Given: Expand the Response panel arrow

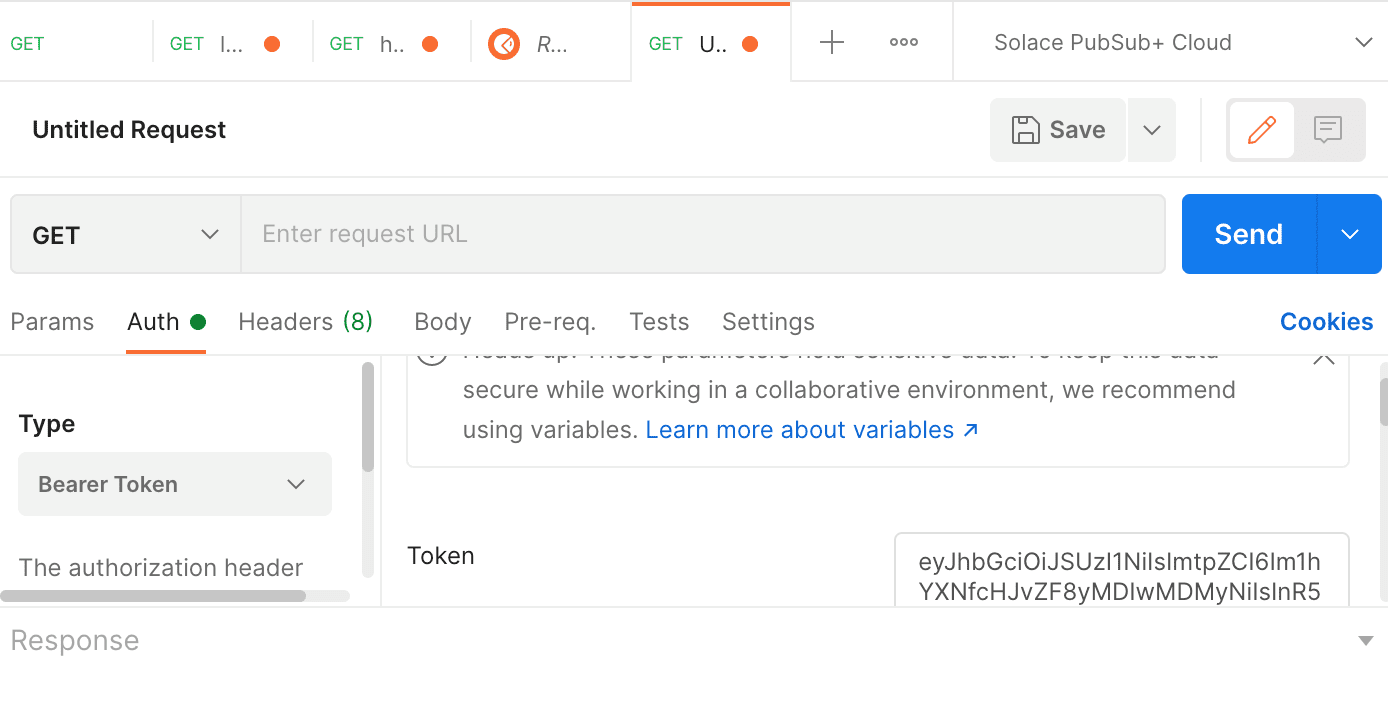Looking at the screenshot, I should point(1366,641).
